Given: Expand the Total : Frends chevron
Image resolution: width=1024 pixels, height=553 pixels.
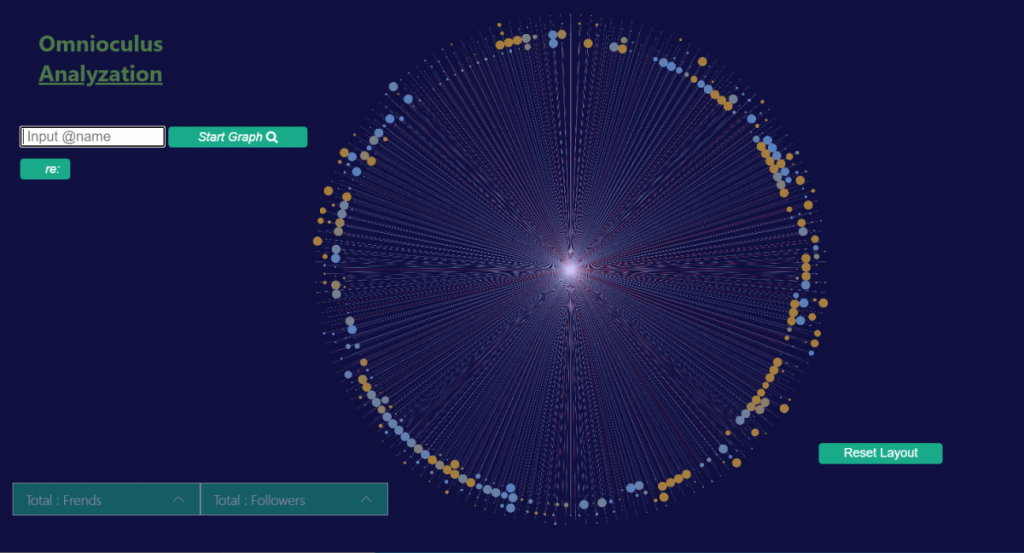Looking at the screenshot, I should 178,499.
